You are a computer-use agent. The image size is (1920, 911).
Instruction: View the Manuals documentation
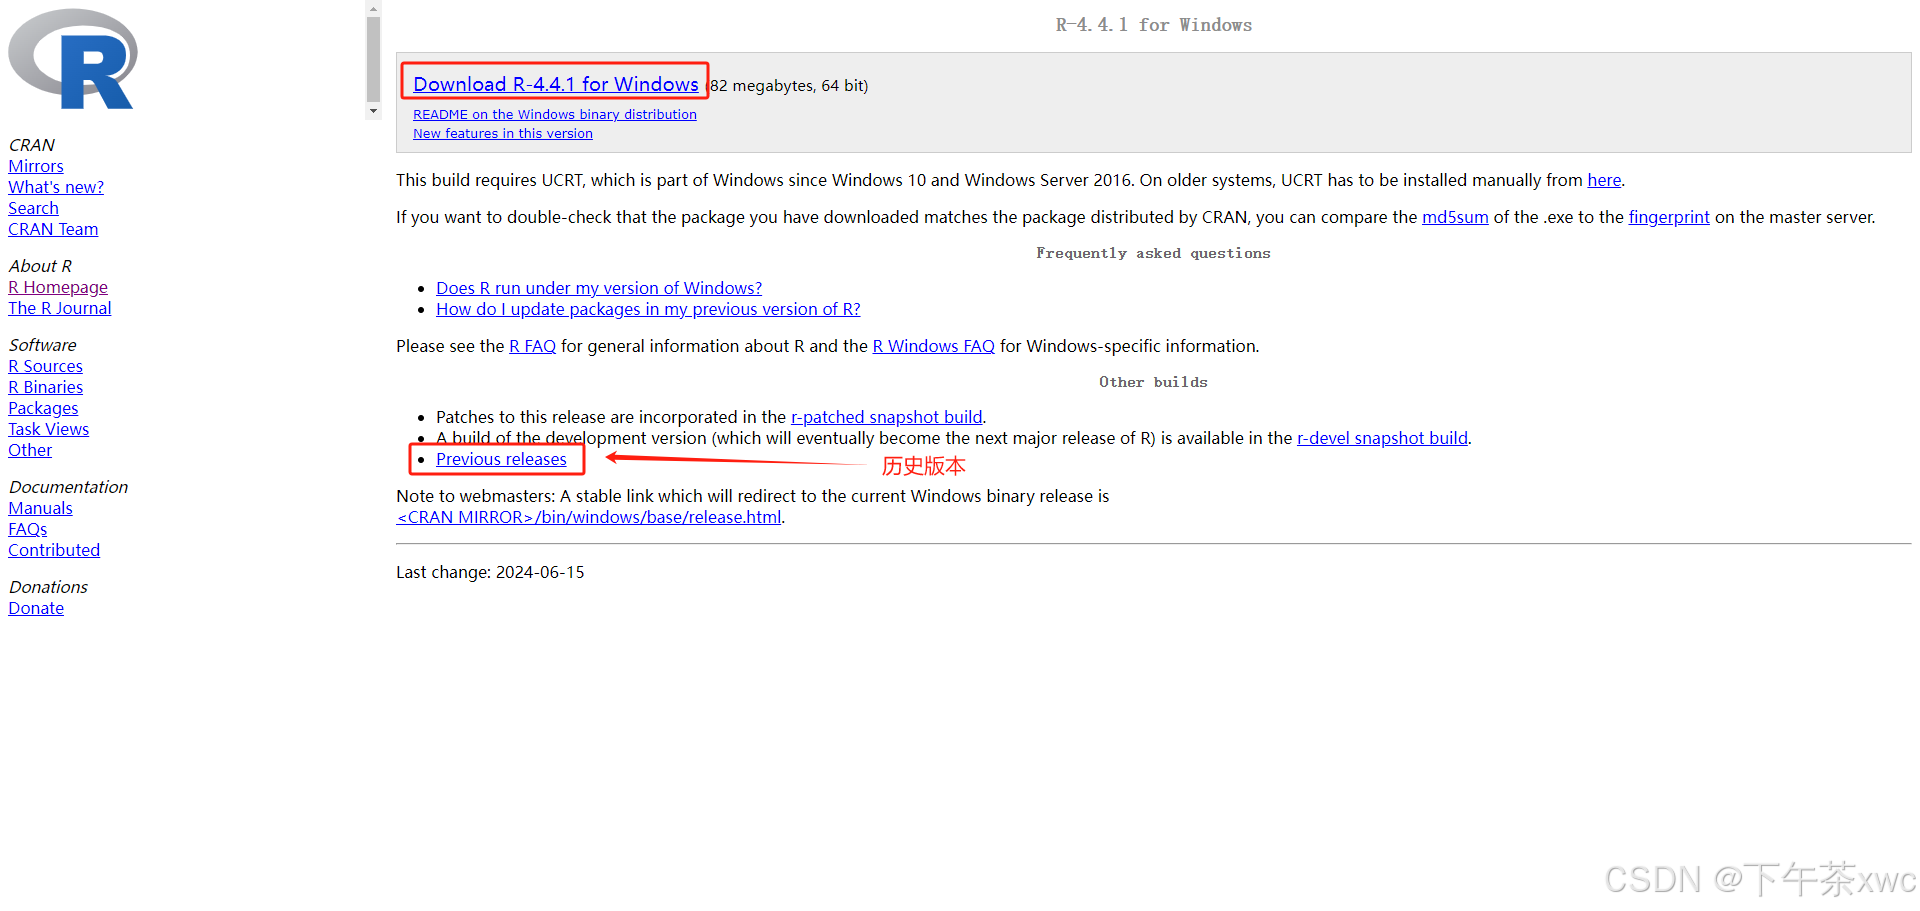[40, 508]
